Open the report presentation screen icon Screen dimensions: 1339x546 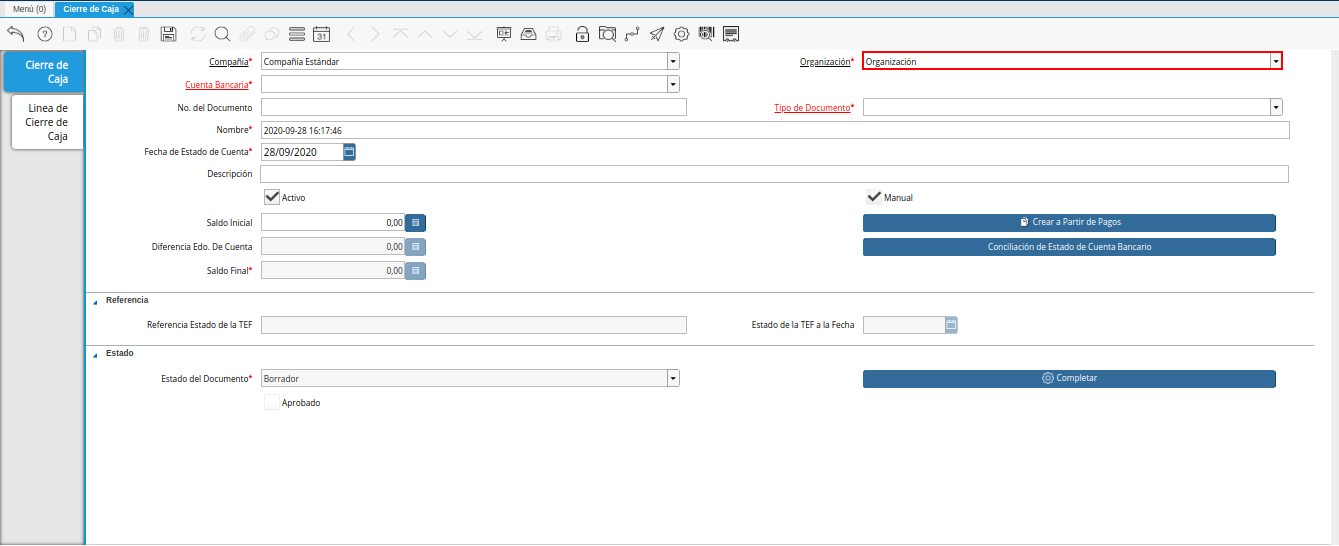504,34
